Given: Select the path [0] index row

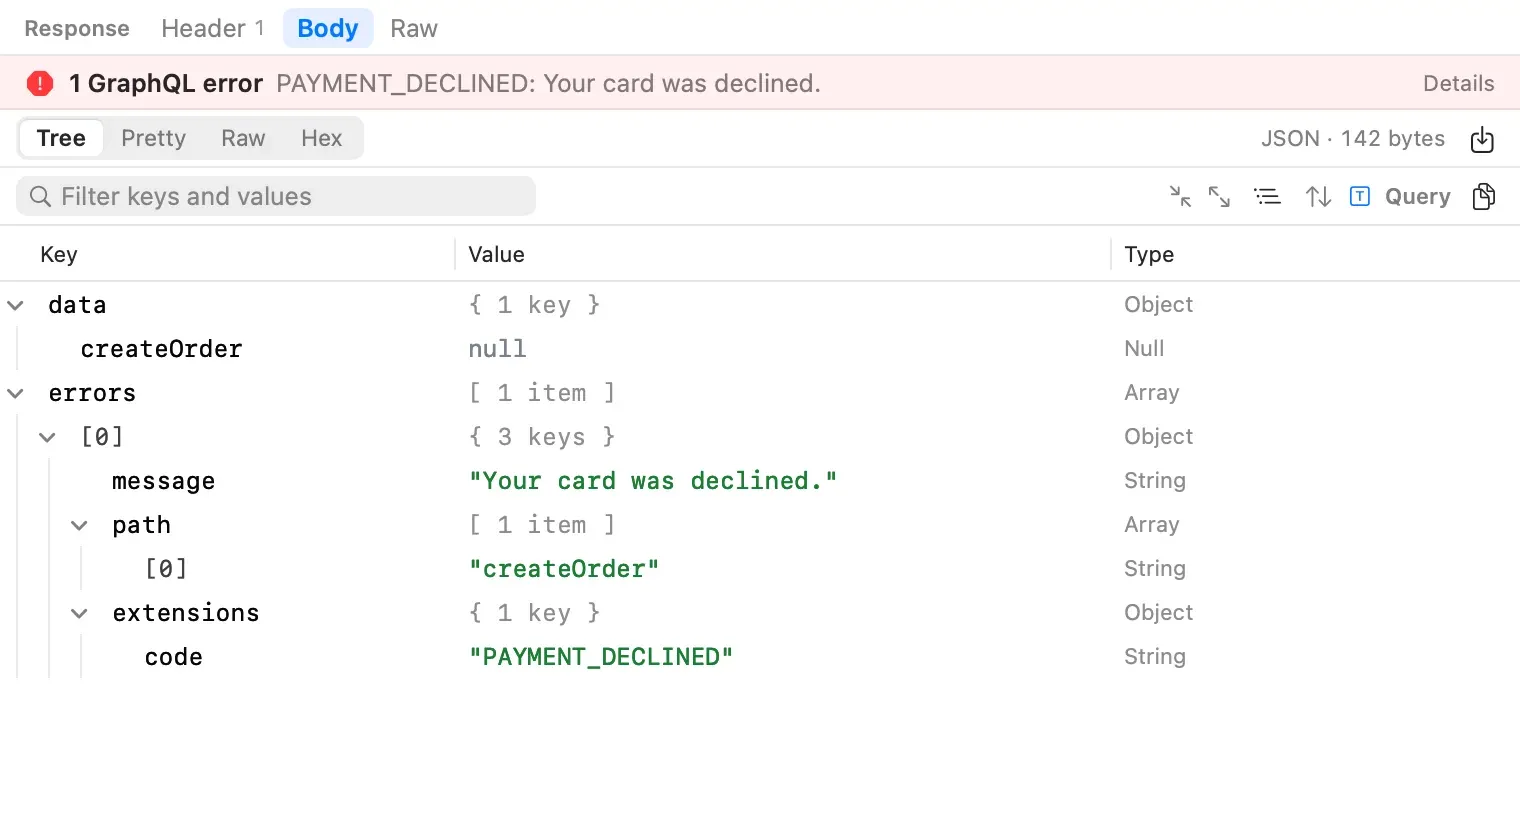Looking at the screenshot, I should pos(166,569).
